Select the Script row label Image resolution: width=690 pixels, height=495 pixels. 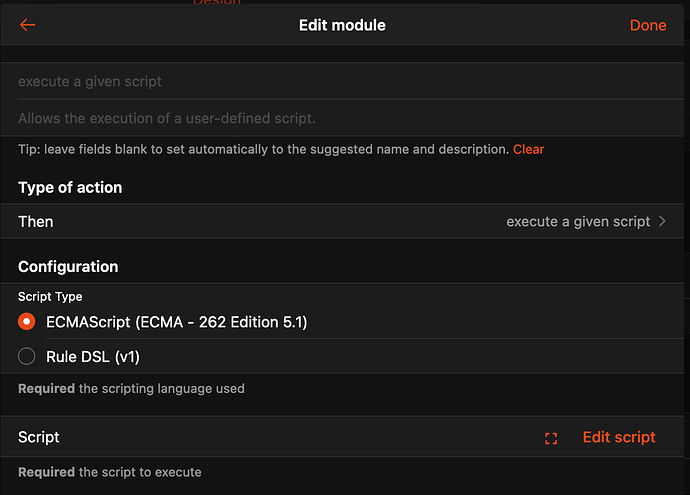click(39, 437)
